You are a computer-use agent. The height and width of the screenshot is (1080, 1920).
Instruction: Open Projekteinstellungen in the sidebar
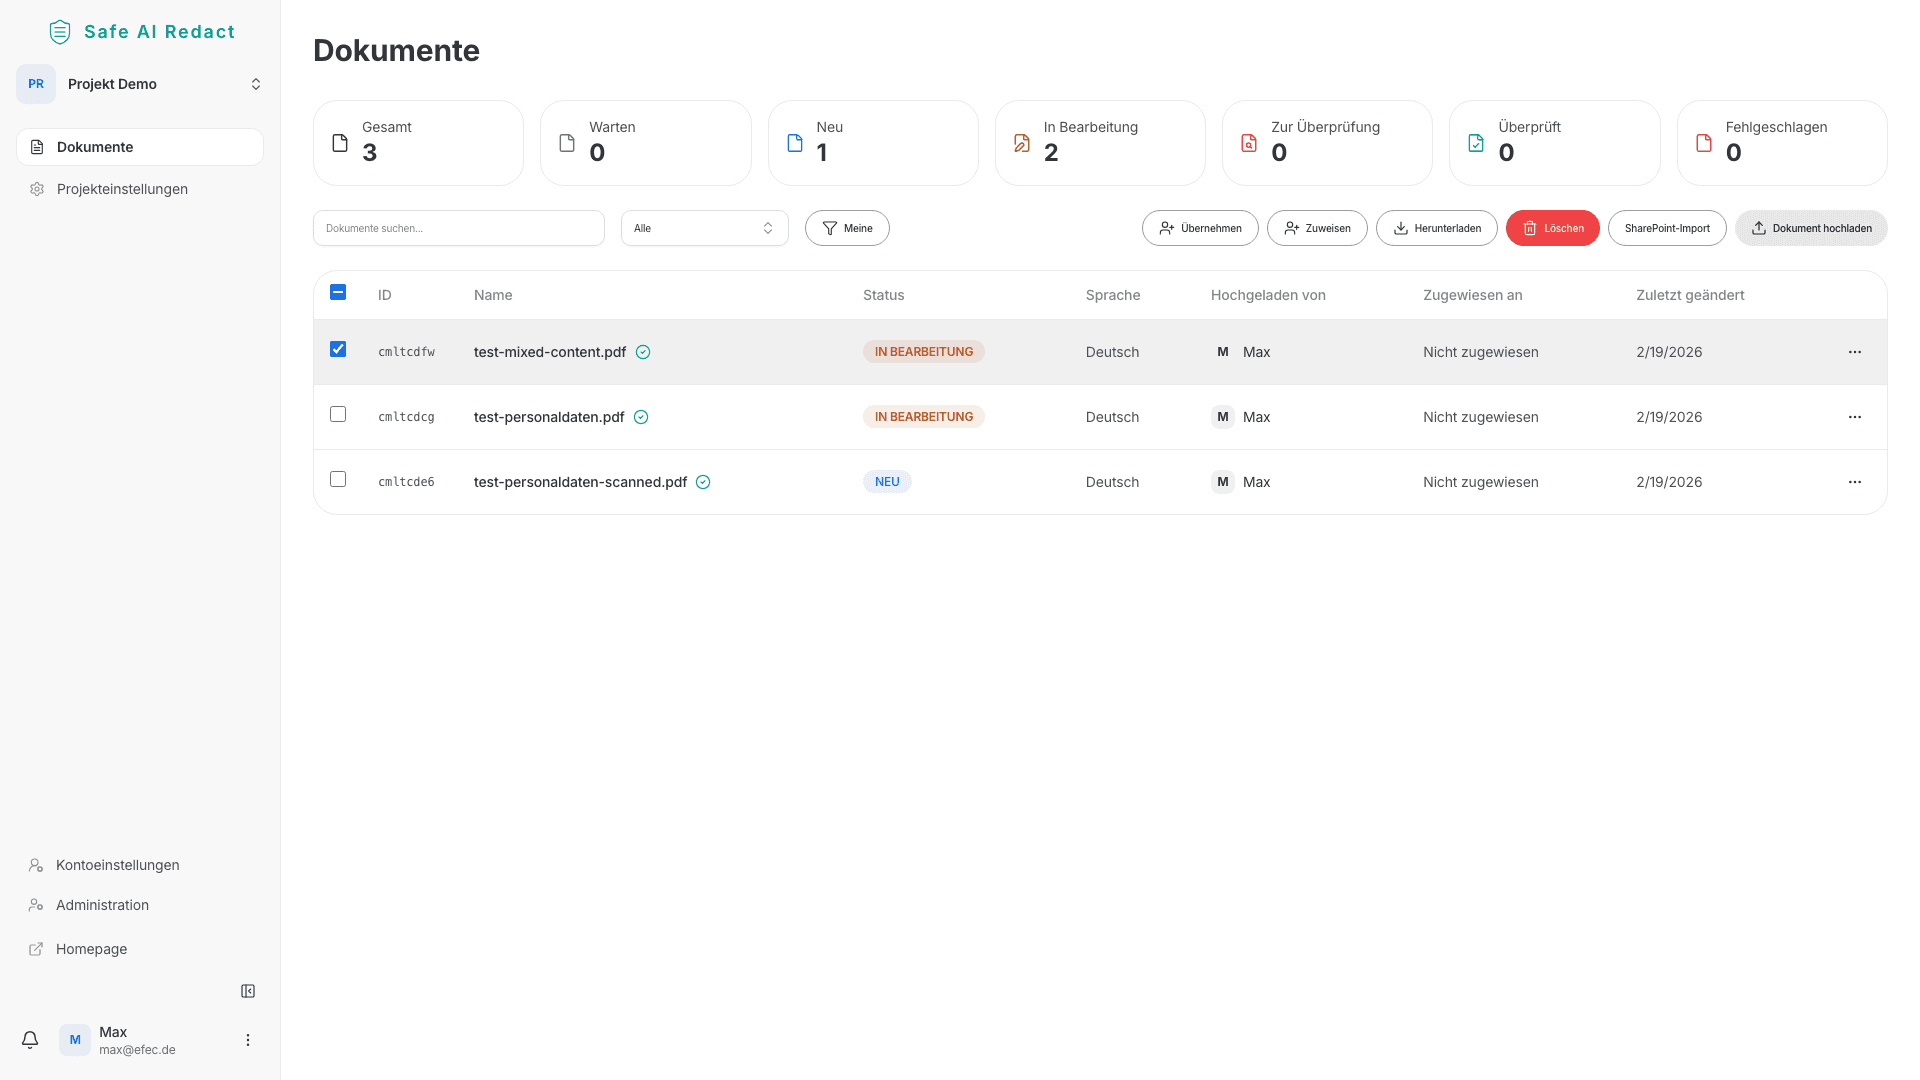tap(122, 189)
